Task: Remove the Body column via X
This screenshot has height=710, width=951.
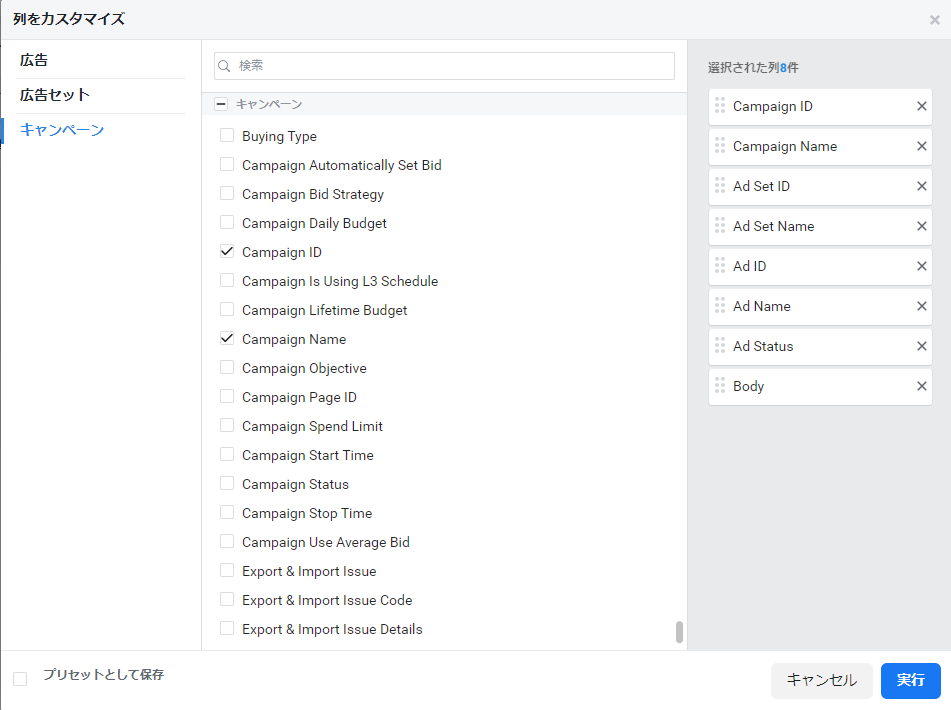Action: click(921, 387)
